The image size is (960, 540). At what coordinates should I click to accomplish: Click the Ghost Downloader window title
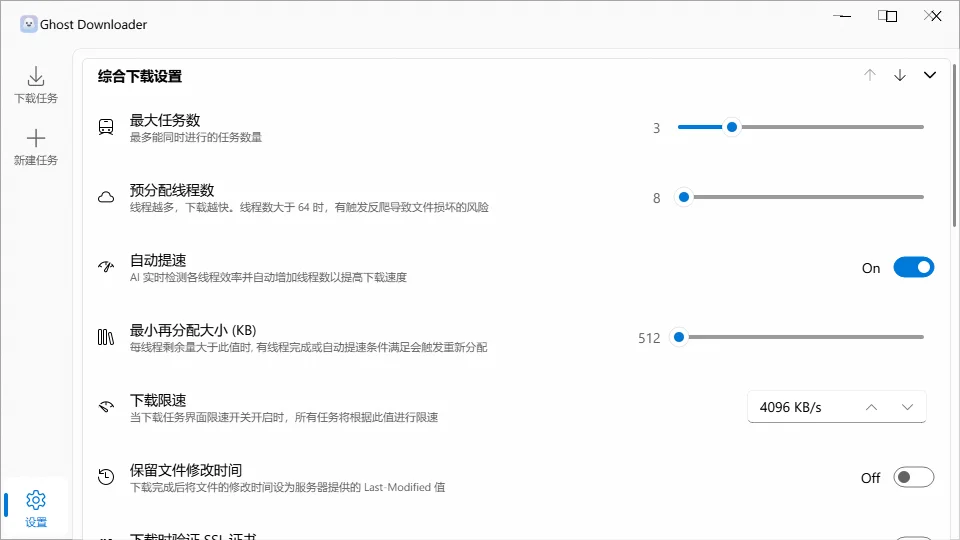click(93, 24)
